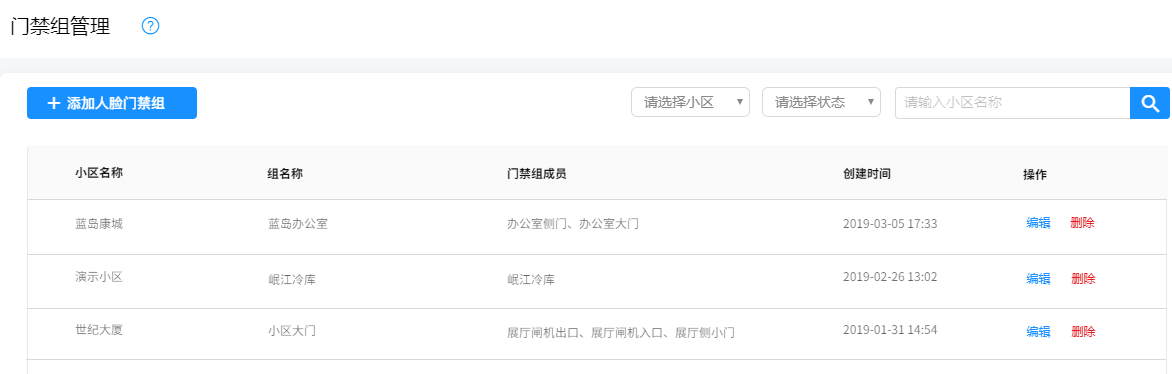Click the plus icon on add button
Viewport: 1172px width, 374px height.
click(x=53, y=103)
